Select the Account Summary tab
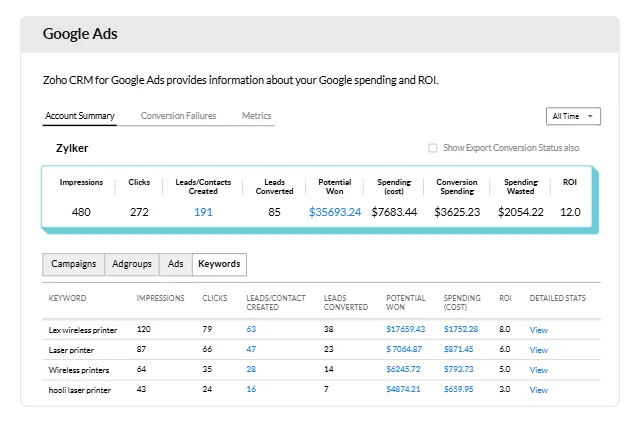635x423 pixels. (x=80, y=116)
